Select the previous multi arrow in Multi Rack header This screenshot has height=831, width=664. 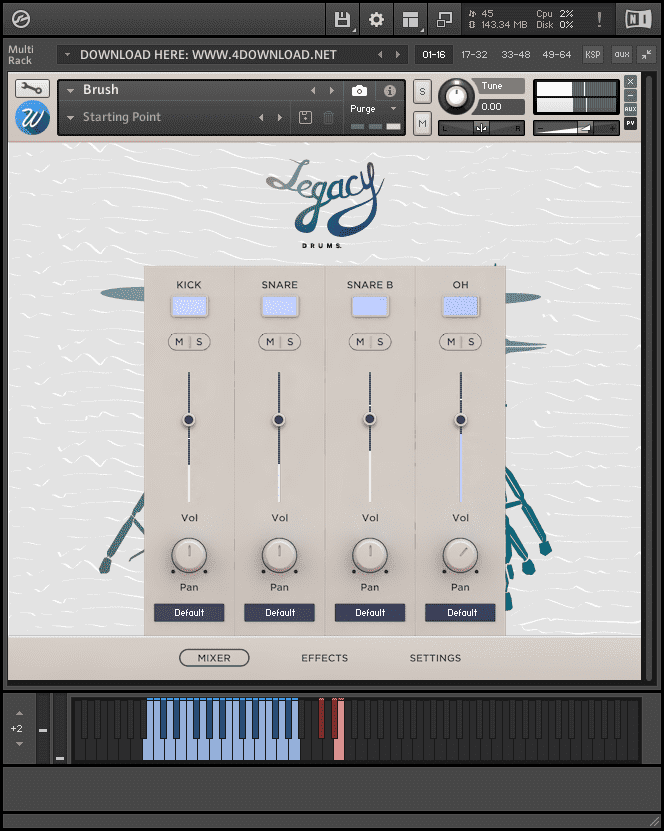[x=379, y=55]
